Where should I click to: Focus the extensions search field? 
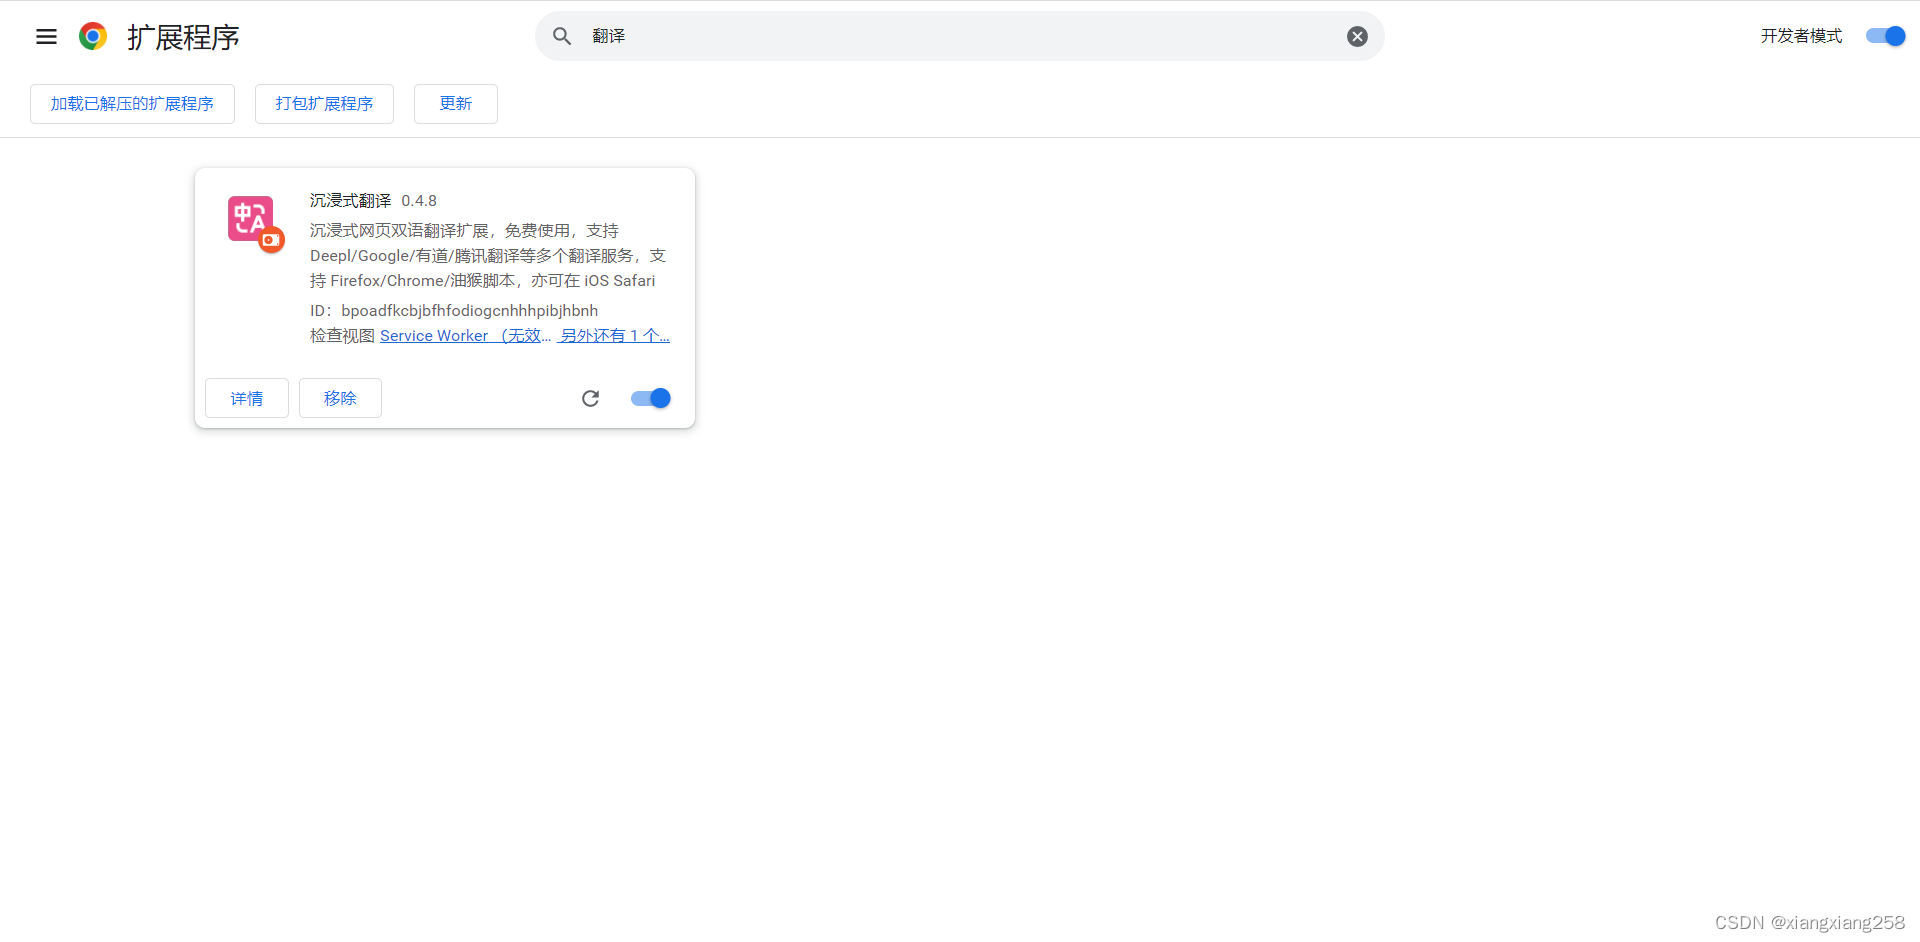(960, 36)
